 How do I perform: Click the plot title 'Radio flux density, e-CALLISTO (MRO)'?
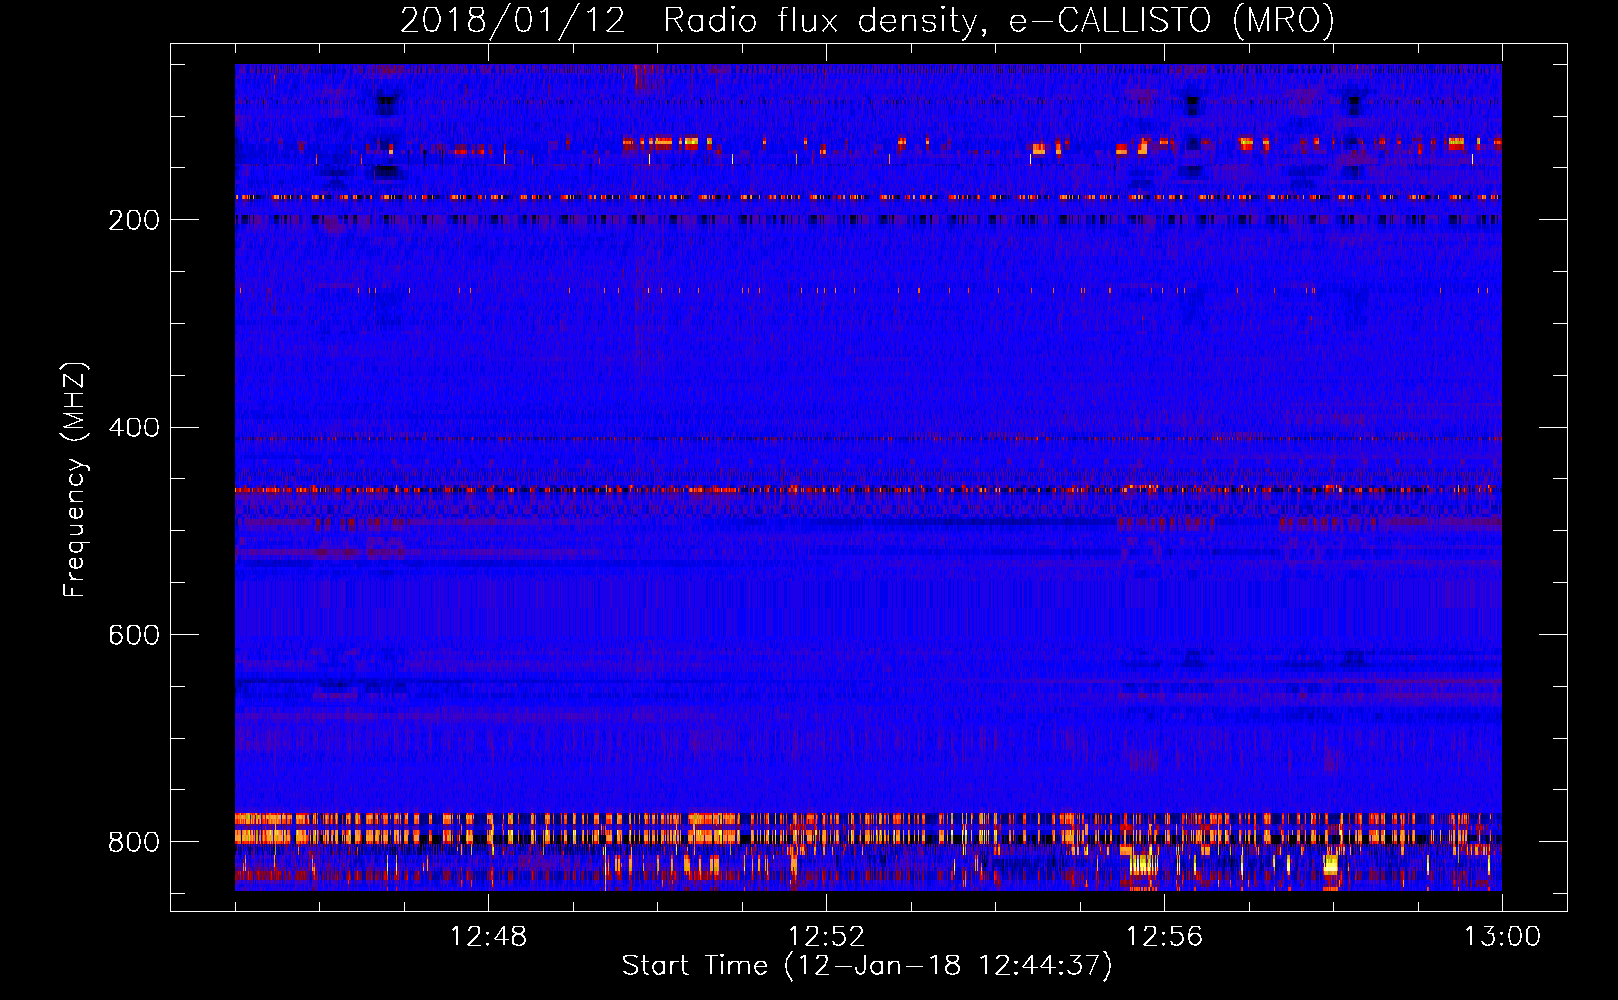pyautogui.click(x=998, y=20)
